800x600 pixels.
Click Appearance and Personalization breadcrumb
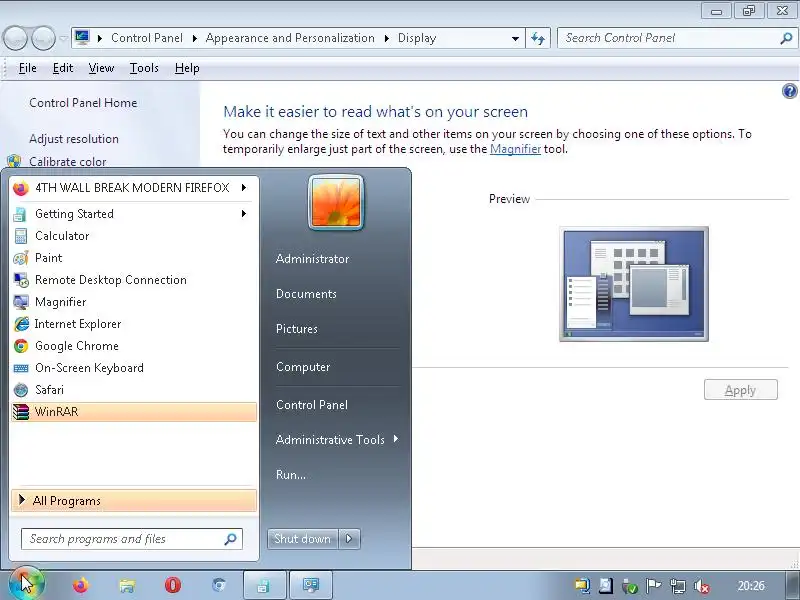tap(290, 38)
